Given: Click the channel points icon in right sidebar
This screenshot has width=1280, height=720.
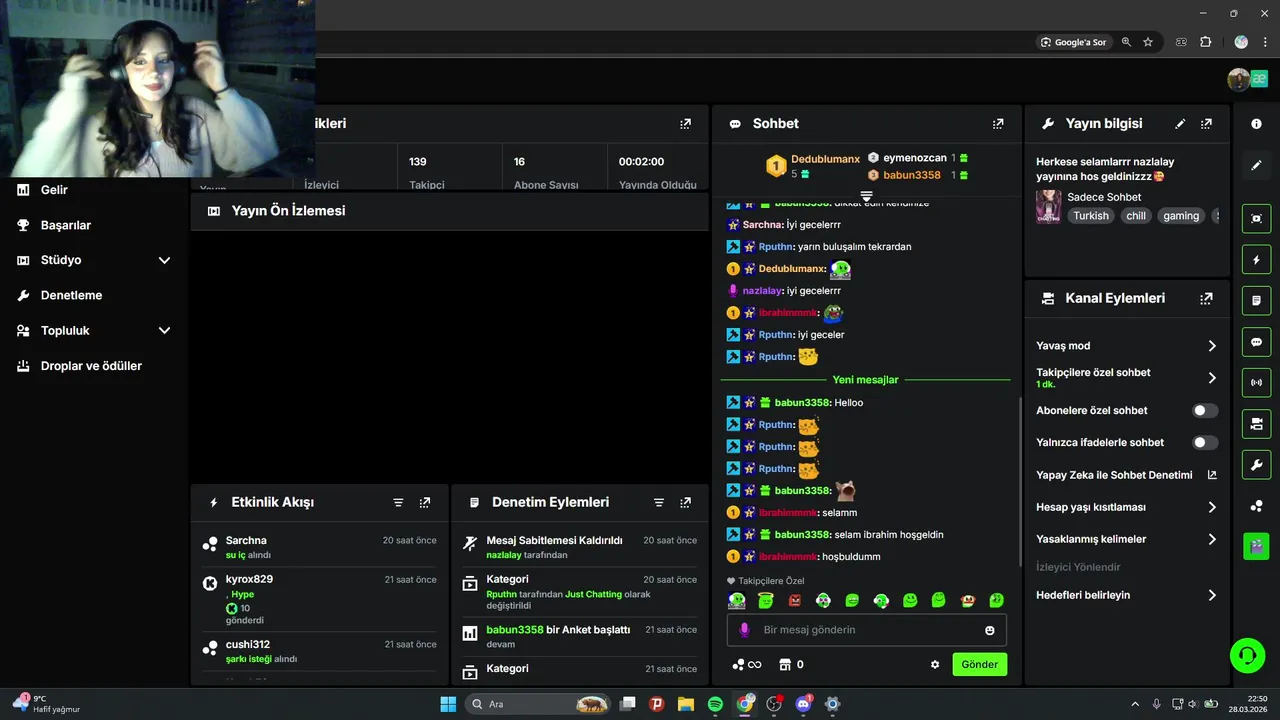Looking at the screenshot, I should point(1257,506).
